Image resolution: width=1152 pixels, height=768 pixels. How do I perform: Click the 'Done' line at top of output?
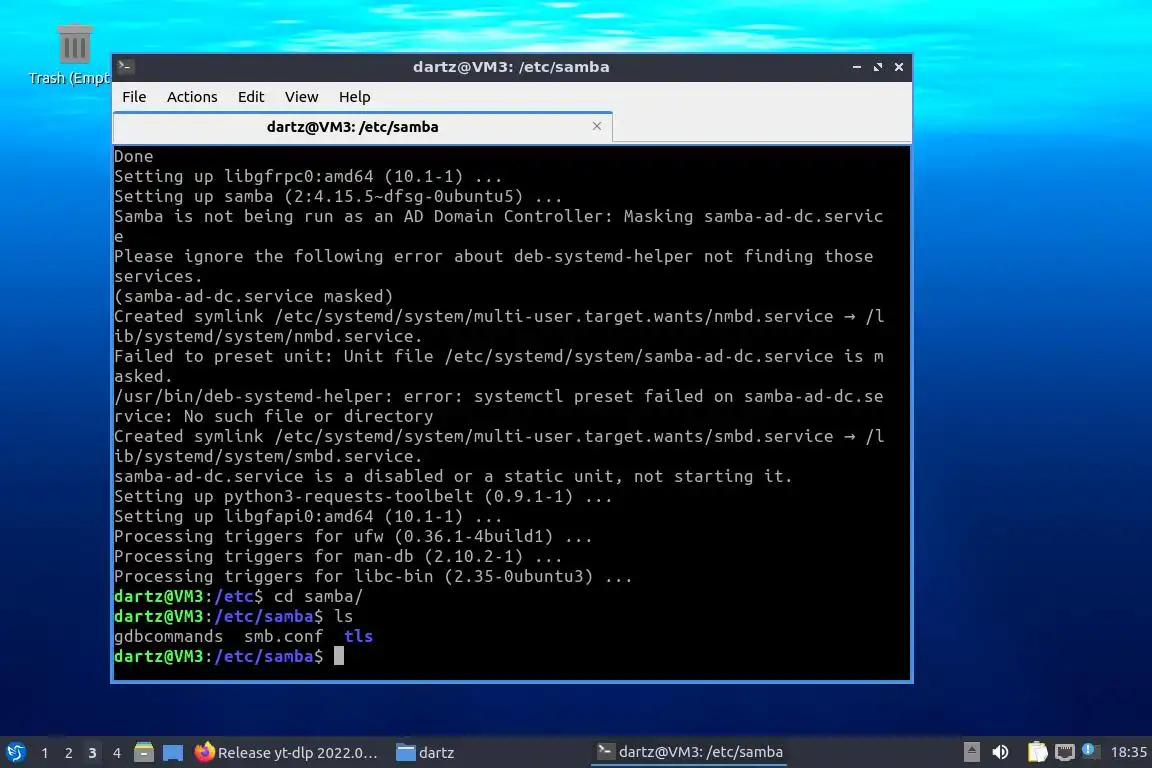click(x=134, y=157)
